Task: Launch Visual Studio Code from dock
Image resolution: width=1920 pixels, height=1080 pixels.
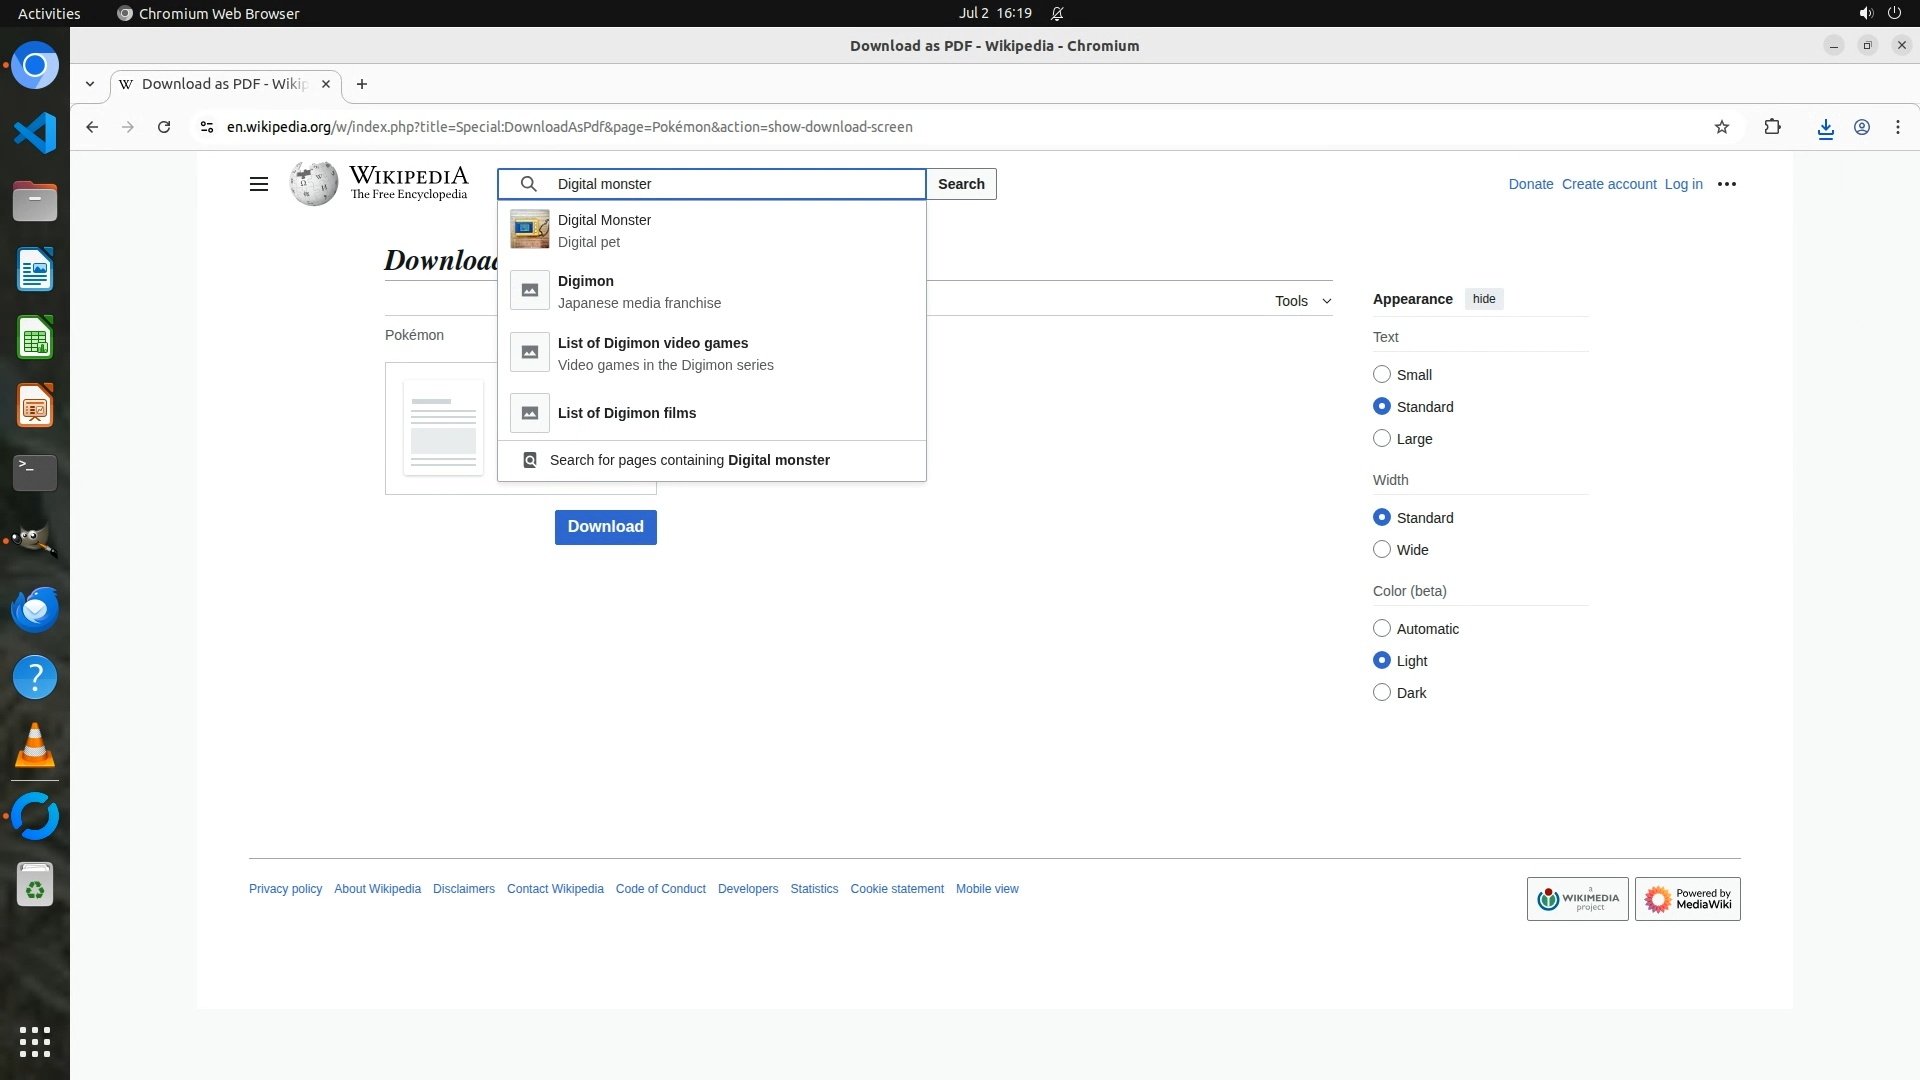Action: (x=35, y=133)
